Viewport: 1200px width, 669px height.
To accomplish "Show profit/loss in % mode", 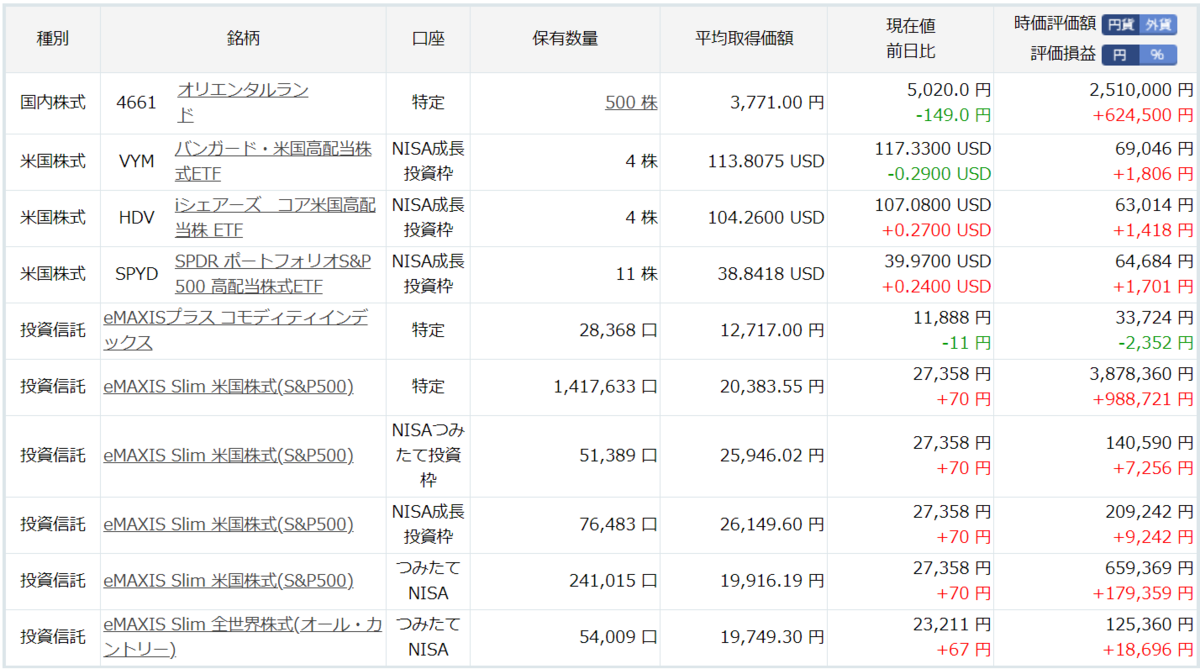I will [1158, 54].
